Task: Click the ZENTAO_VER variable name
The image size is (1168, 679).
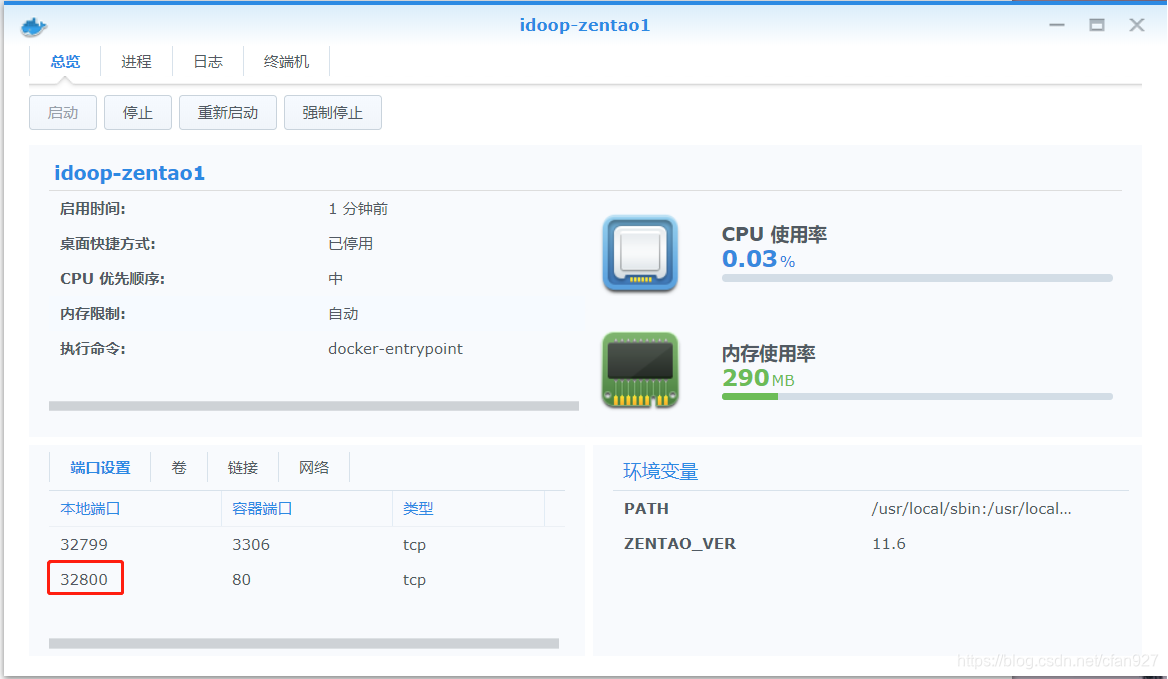Action: pyautogui.click(x=680, y=543)
